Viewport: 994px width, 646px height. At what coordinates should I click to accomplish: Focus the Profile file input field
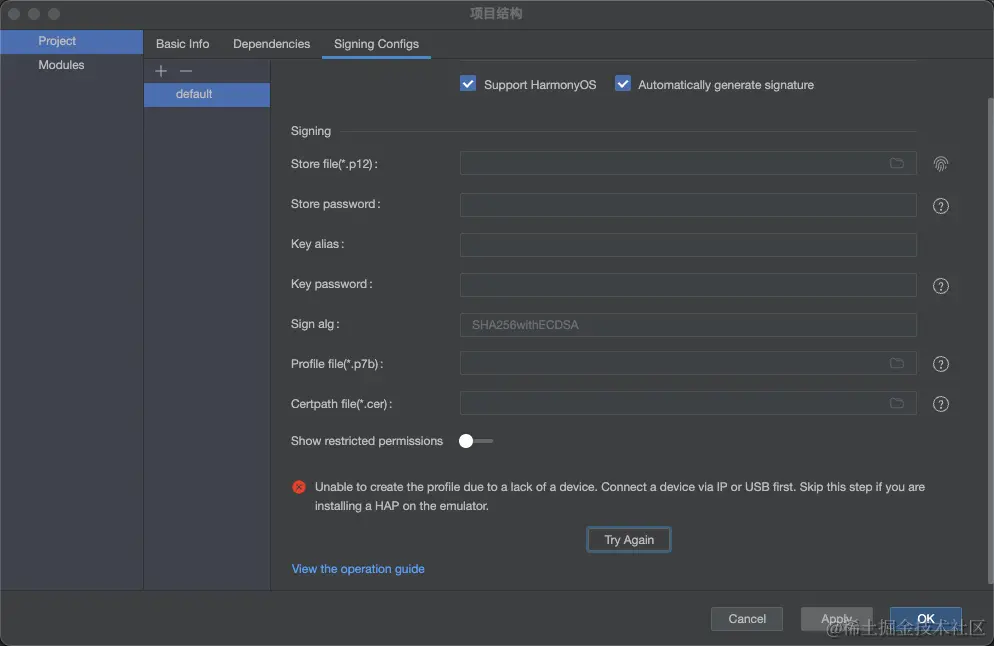[688, 363]
